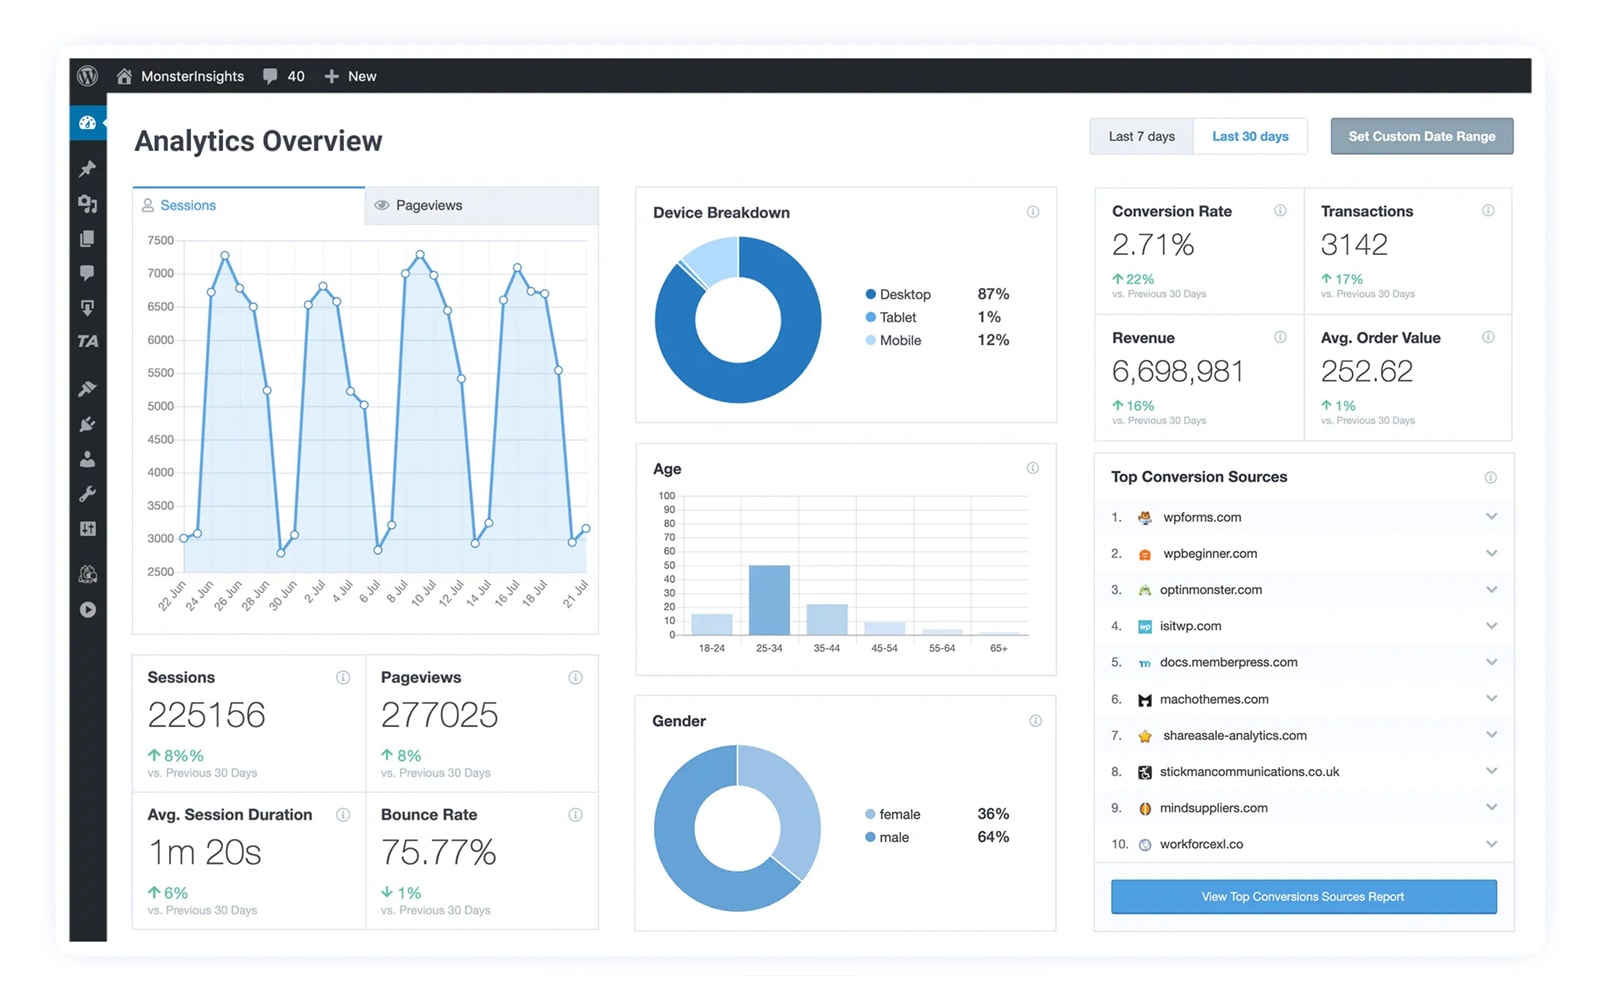
Task: Open Users via the person icon
Action: point(88,459)
